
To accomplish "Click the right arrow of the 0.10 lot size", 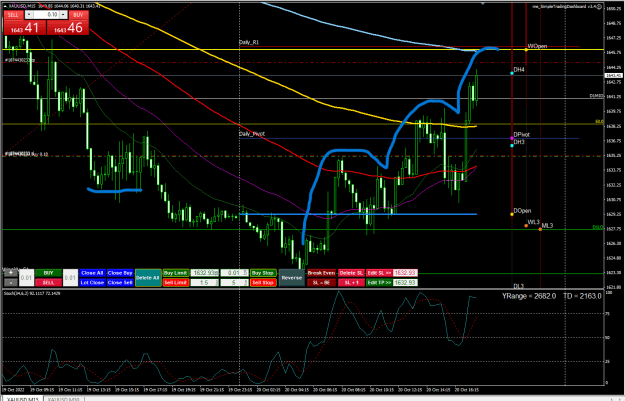I will [63, 15].
